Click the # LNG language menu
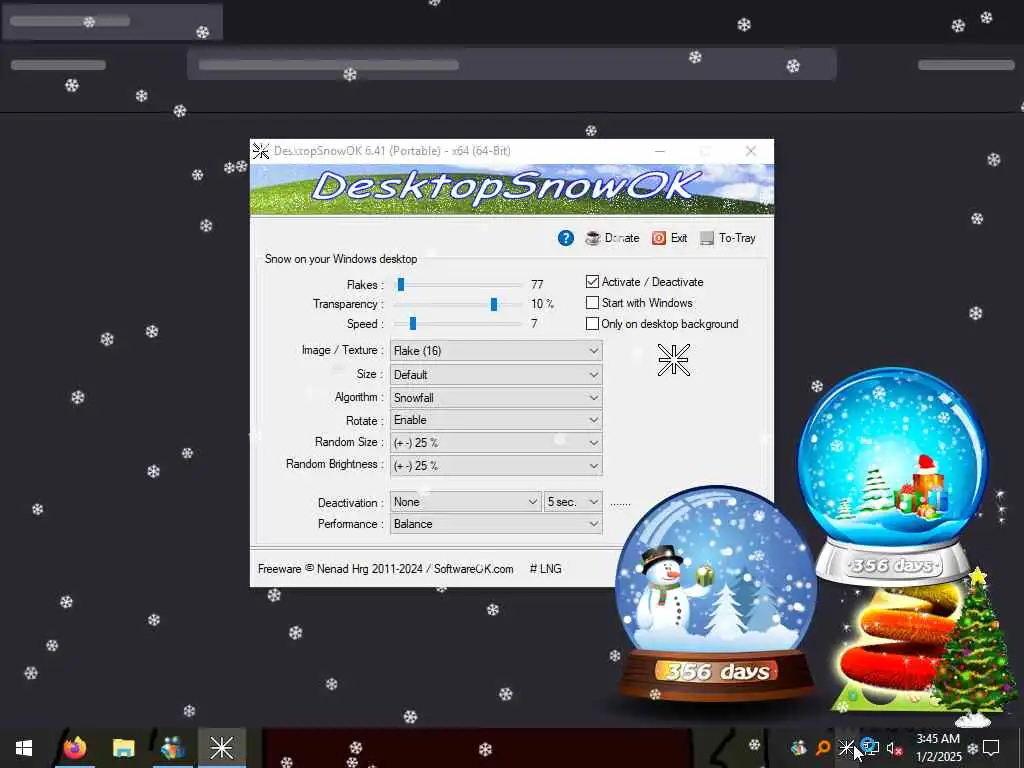The image size is (1024, 768). tap(545, 569)
